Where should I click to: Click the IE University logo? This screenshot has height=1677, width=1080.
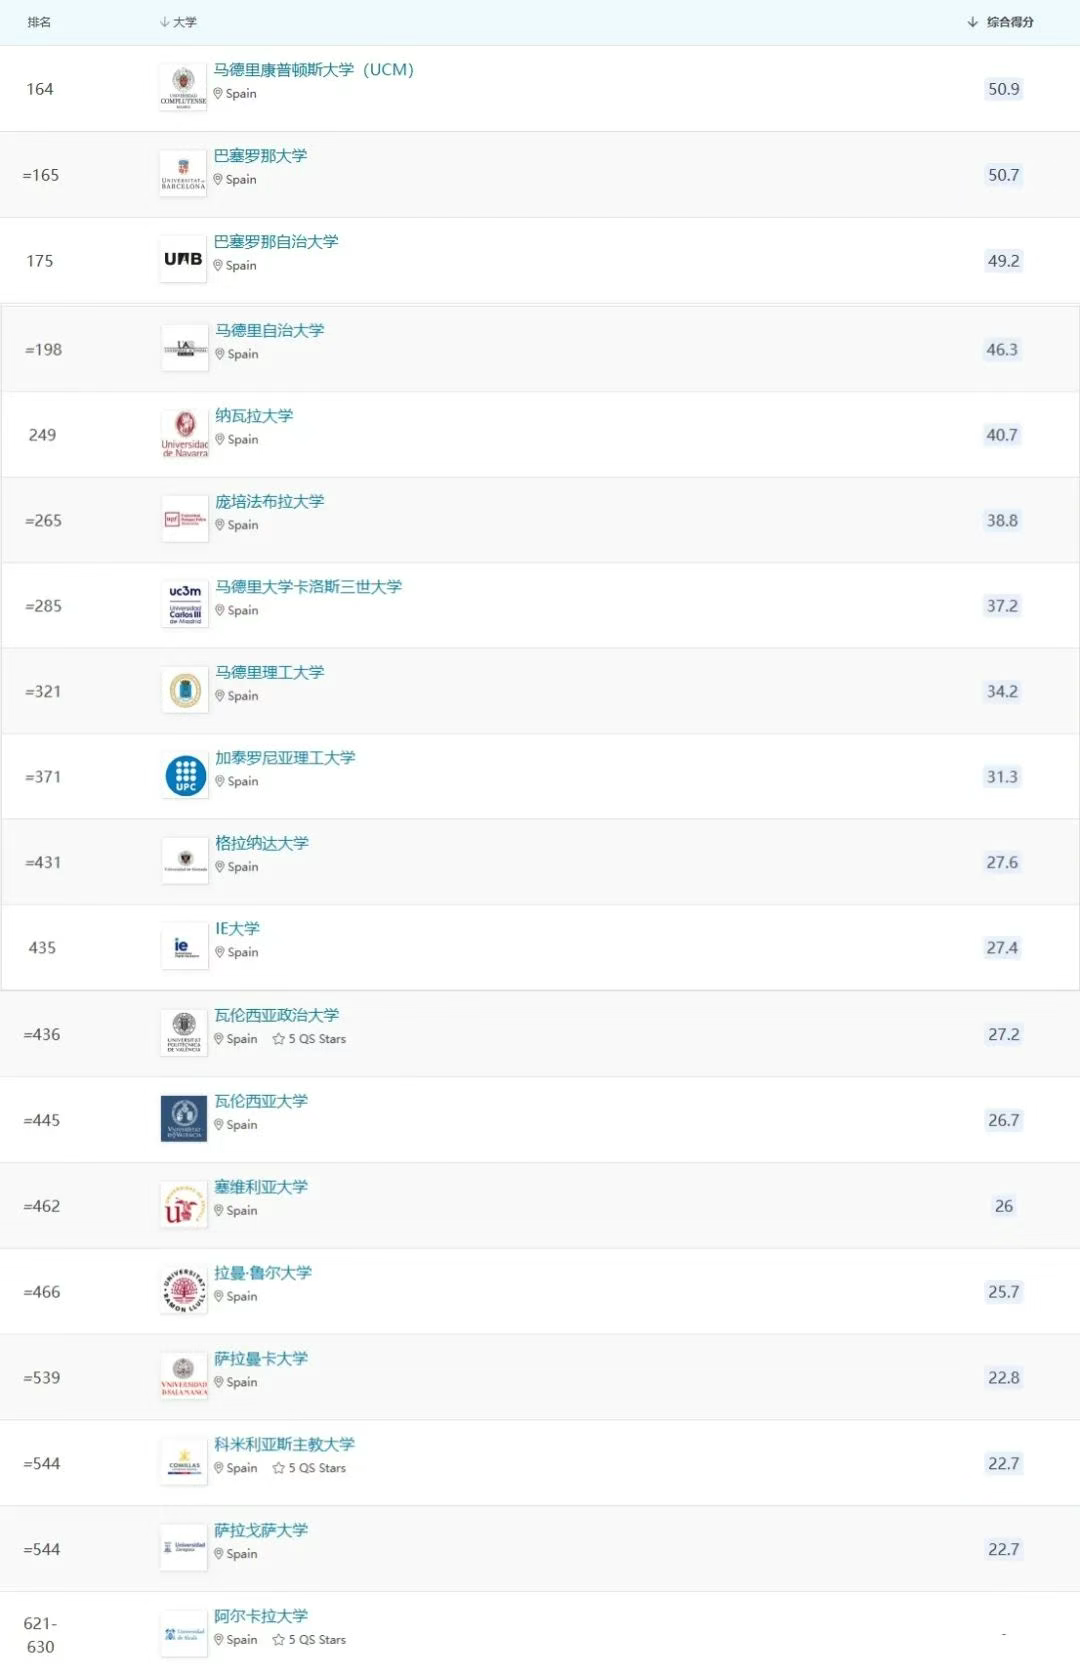coord(185,947)
